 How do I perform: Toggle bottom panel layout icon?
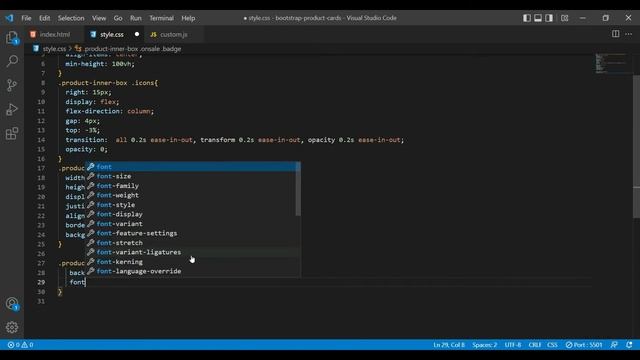tap(538, 18)
